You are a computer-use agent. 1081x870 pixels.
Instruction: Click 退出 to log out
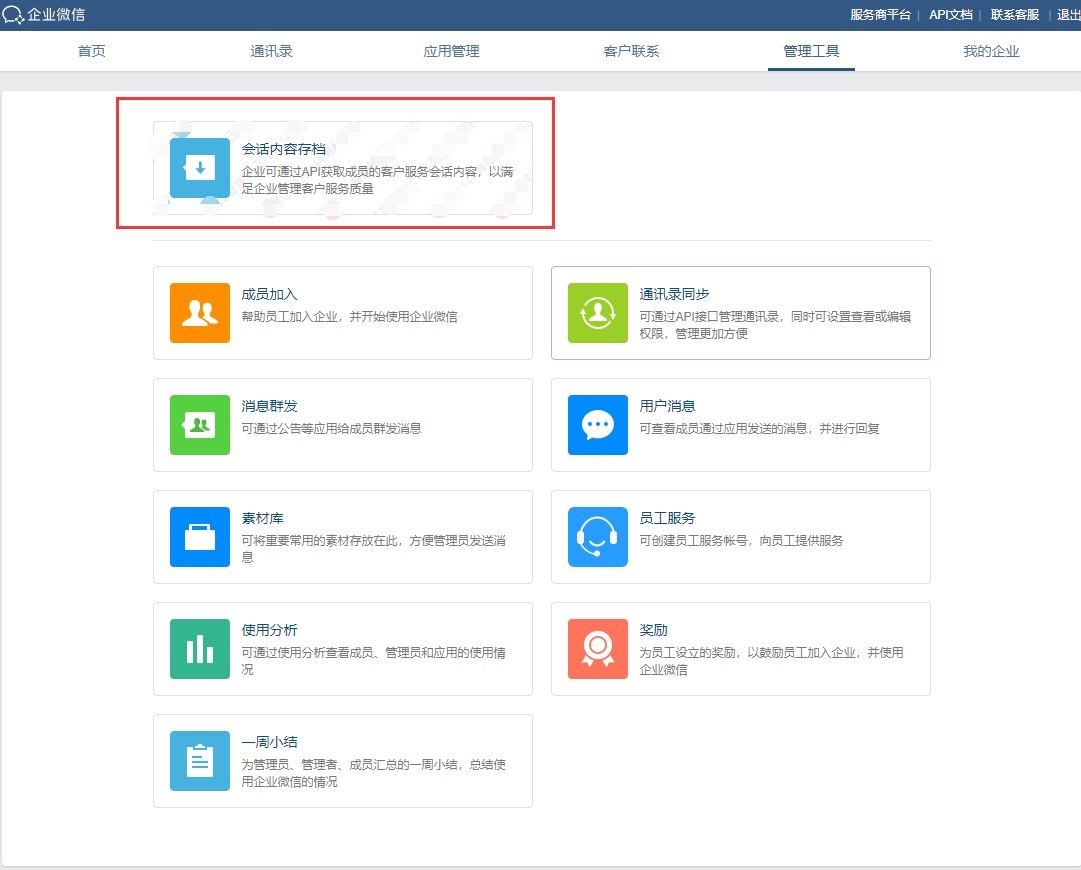pos(1068,15)
